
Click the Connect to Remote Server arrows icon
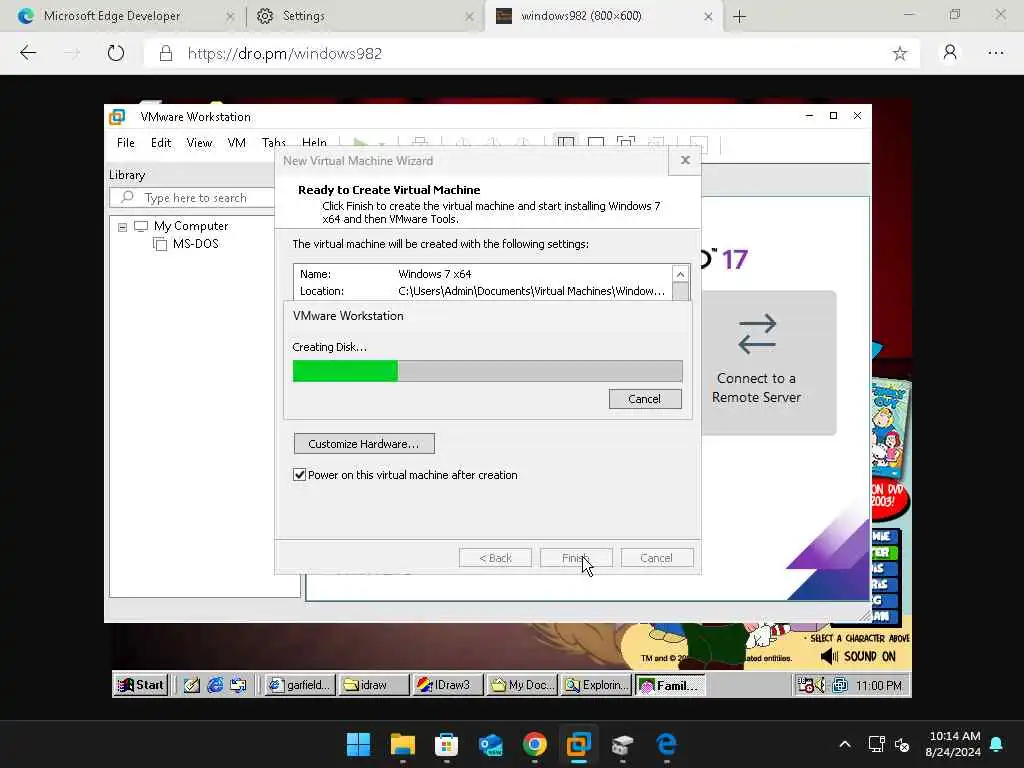coord(756,334)
